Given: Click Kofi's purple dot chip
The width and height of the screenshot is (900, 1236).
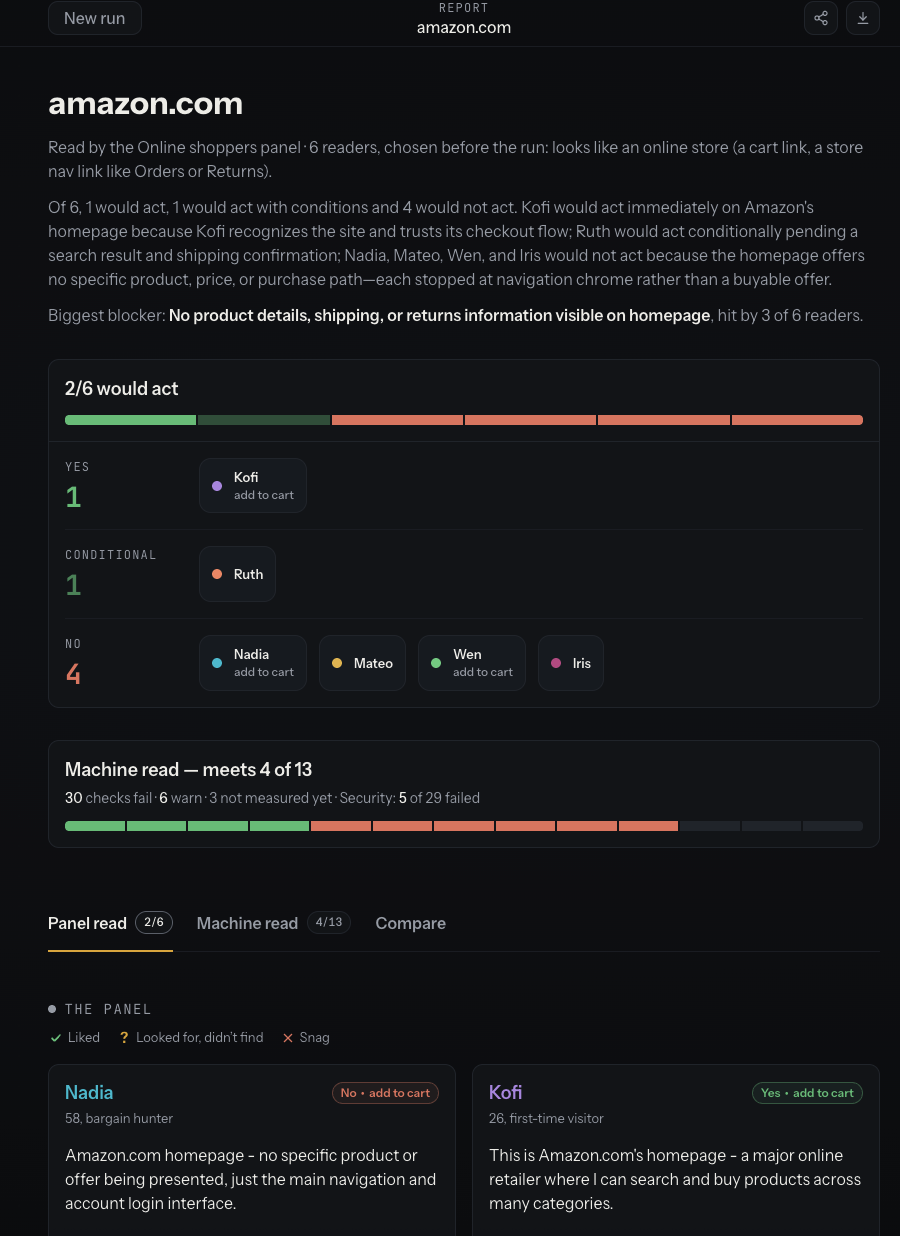Looking at the screenshot, I should click(x=253, y=486).
